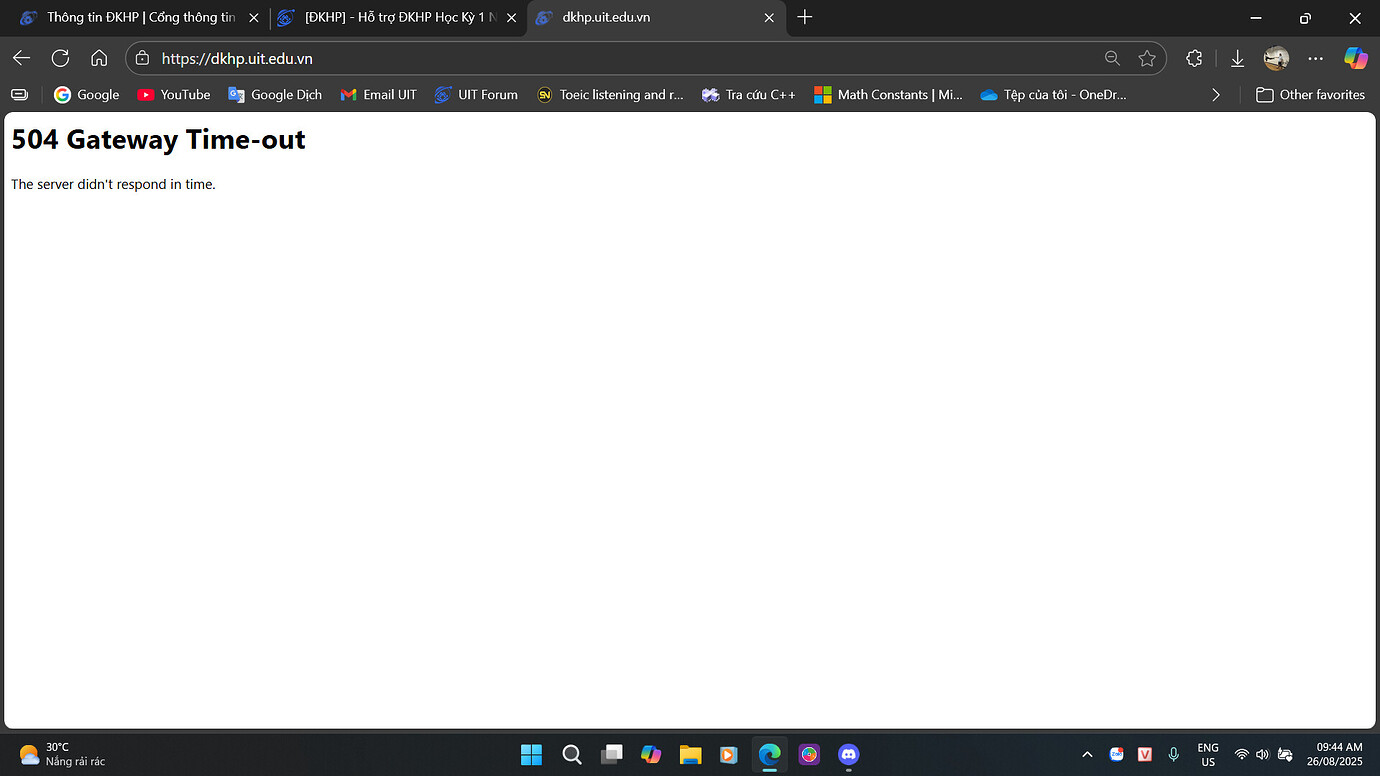Open the user profile avatar

[1276, 58]
